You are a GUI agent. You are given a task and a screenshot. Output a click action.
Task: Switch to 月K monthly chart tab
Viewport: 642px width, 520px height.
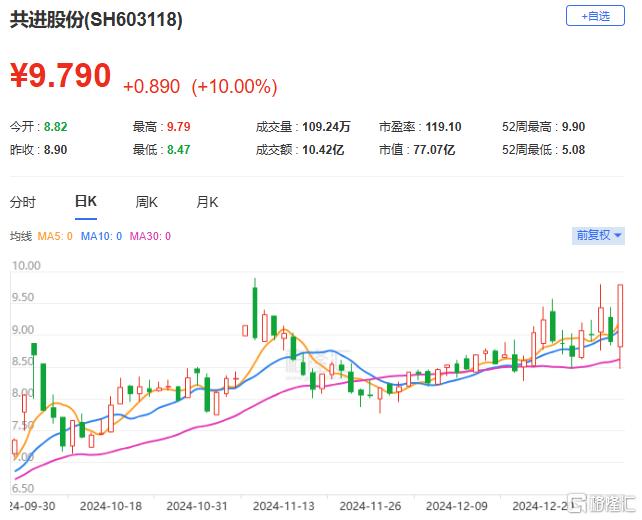207,202
